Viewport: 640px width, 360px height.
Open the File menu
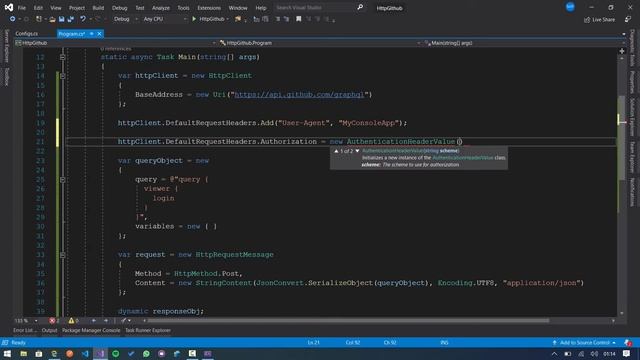22,8
